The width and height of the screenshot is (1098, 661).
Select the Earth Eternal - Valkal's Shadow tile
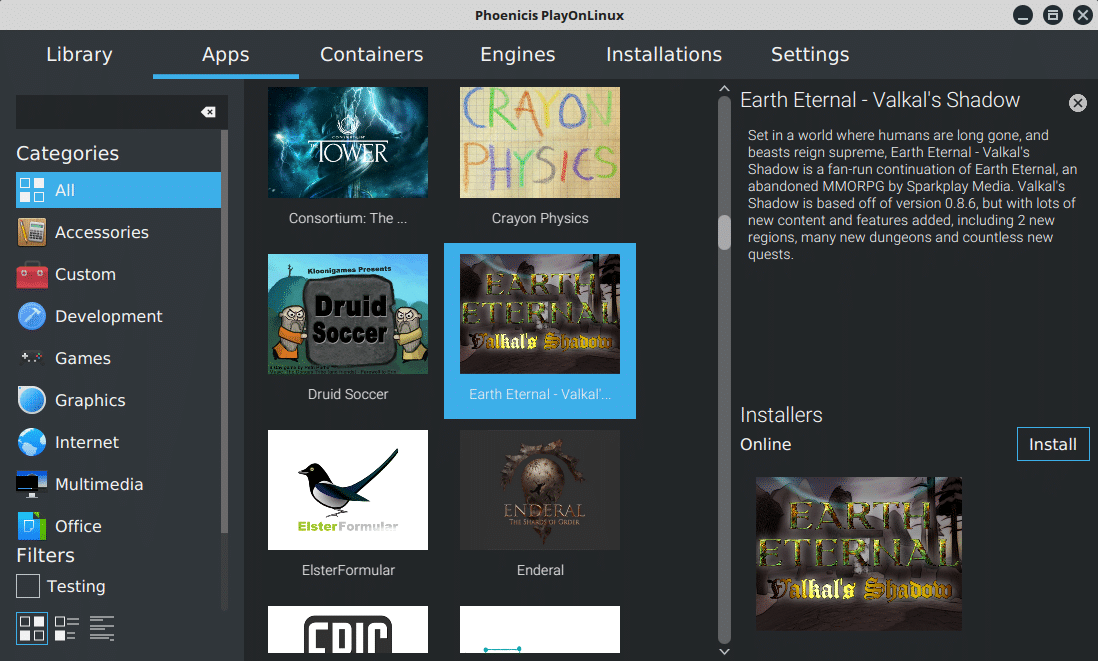click(x=540, y=330)
